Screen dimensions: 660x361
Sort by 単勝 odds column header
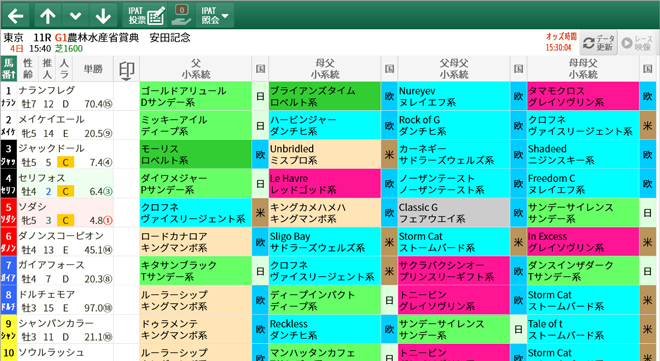click(x=93, y=69)
